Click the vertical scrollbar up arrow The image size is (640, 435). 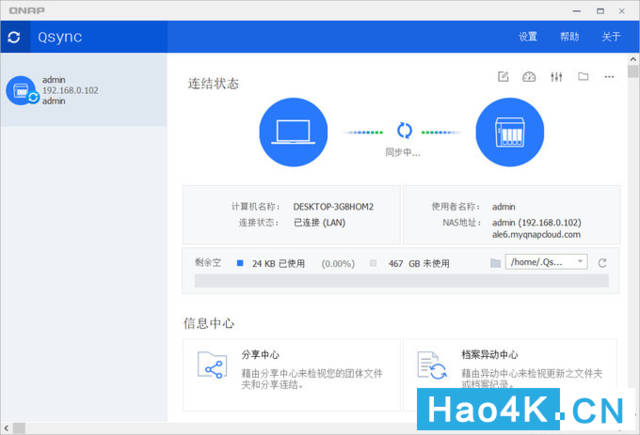click(633, 60)
